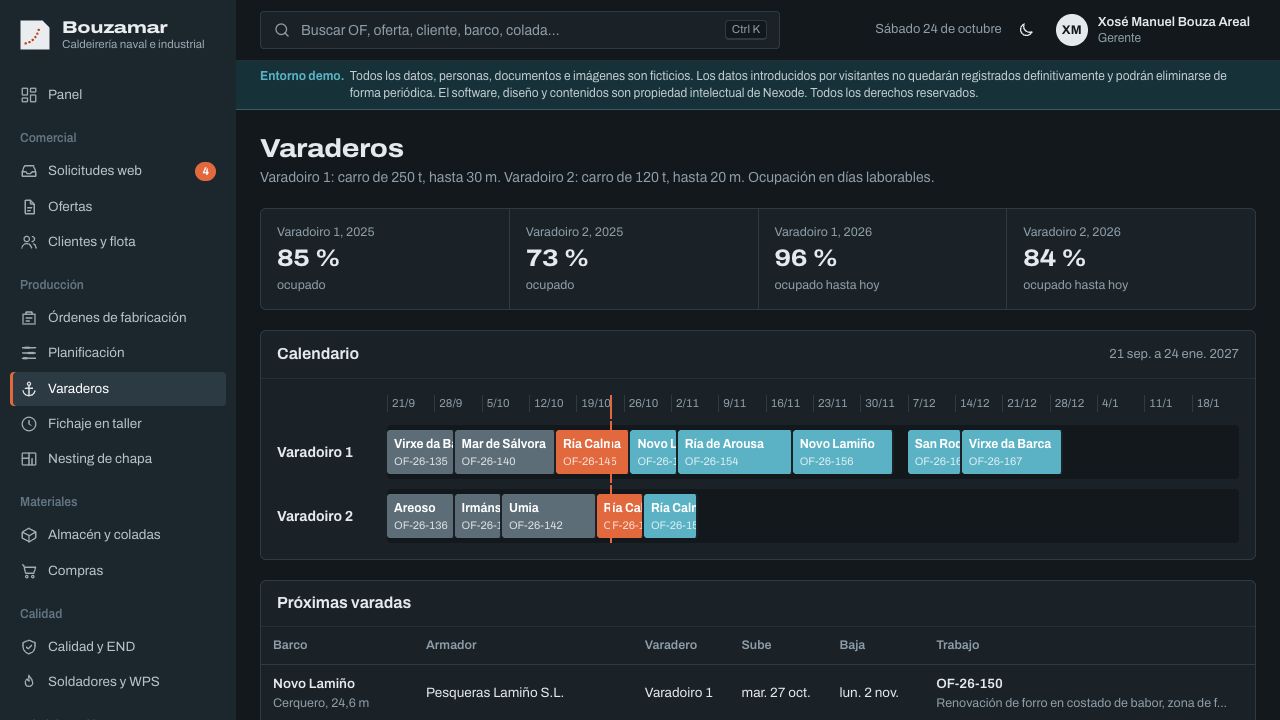The width and height of the screenshot is (1280, 720).
Task: Click the Clientes y flota people icon
Action: click(29, 242)
